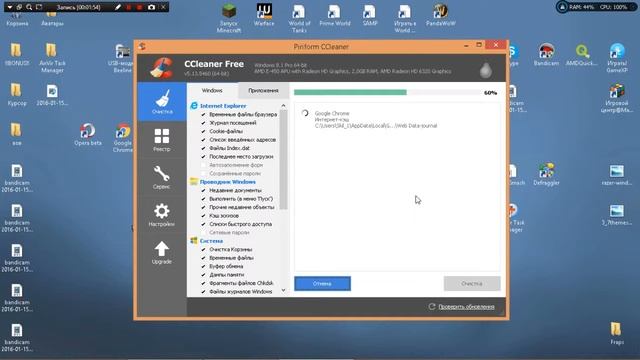Viewport: 640px width, 360px height.
Task: Click the cleaner list scroll-down arrow
Action: [283, 291]
